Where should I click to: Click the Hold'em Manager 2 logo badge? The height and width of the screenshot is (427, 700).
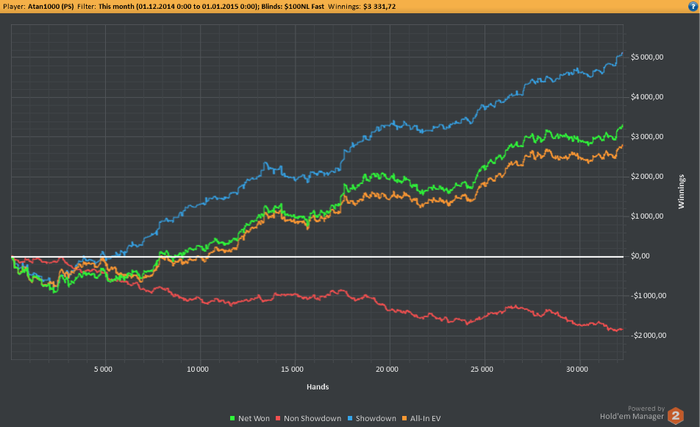pyautogui.click(x=675, y=416)
